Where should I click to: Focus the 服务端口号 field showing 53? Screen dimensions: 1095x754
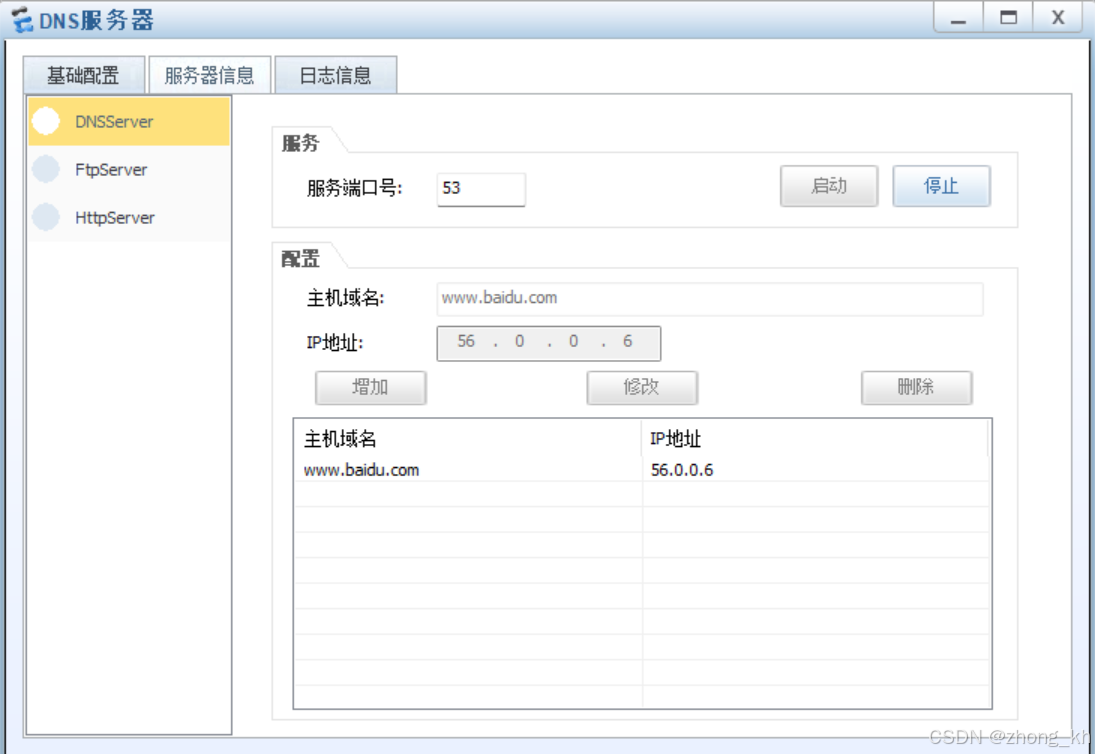[x=481, y=189]
